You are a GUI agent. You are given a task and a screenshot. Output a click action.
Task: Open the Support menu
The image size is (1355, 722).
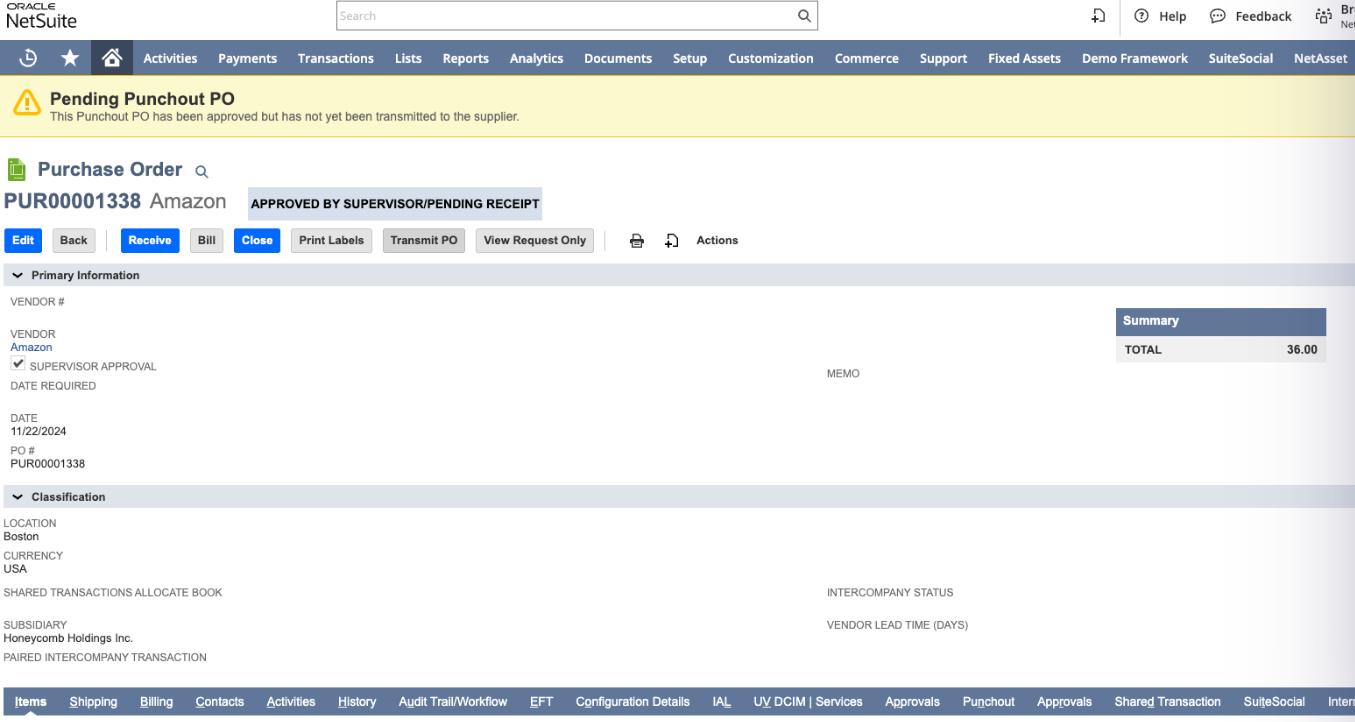944,58
